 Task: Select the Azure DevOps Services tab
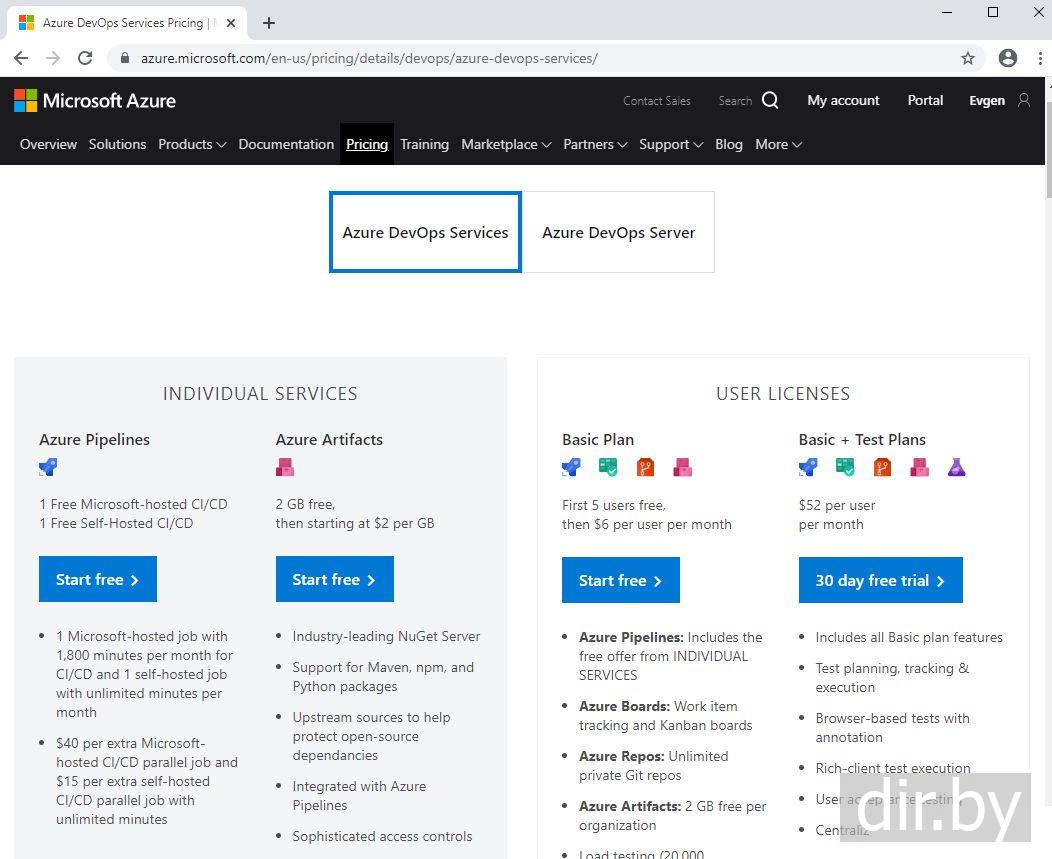[425, 232]
